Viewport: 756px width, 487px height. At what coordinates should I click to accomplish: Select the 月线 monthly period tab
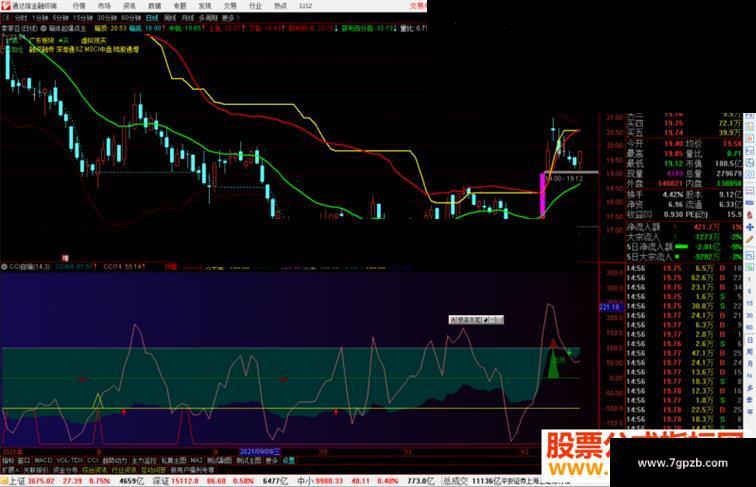point(188,18)
